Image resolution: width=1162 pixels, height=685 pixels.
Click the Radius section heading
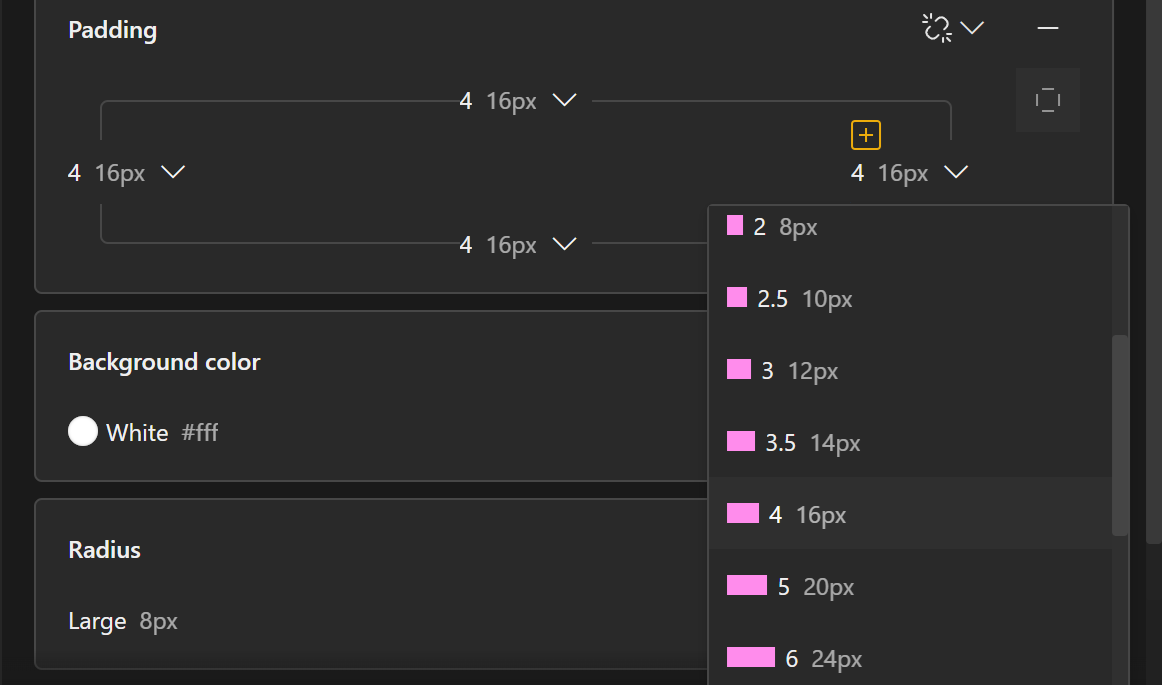pos(104,550)
